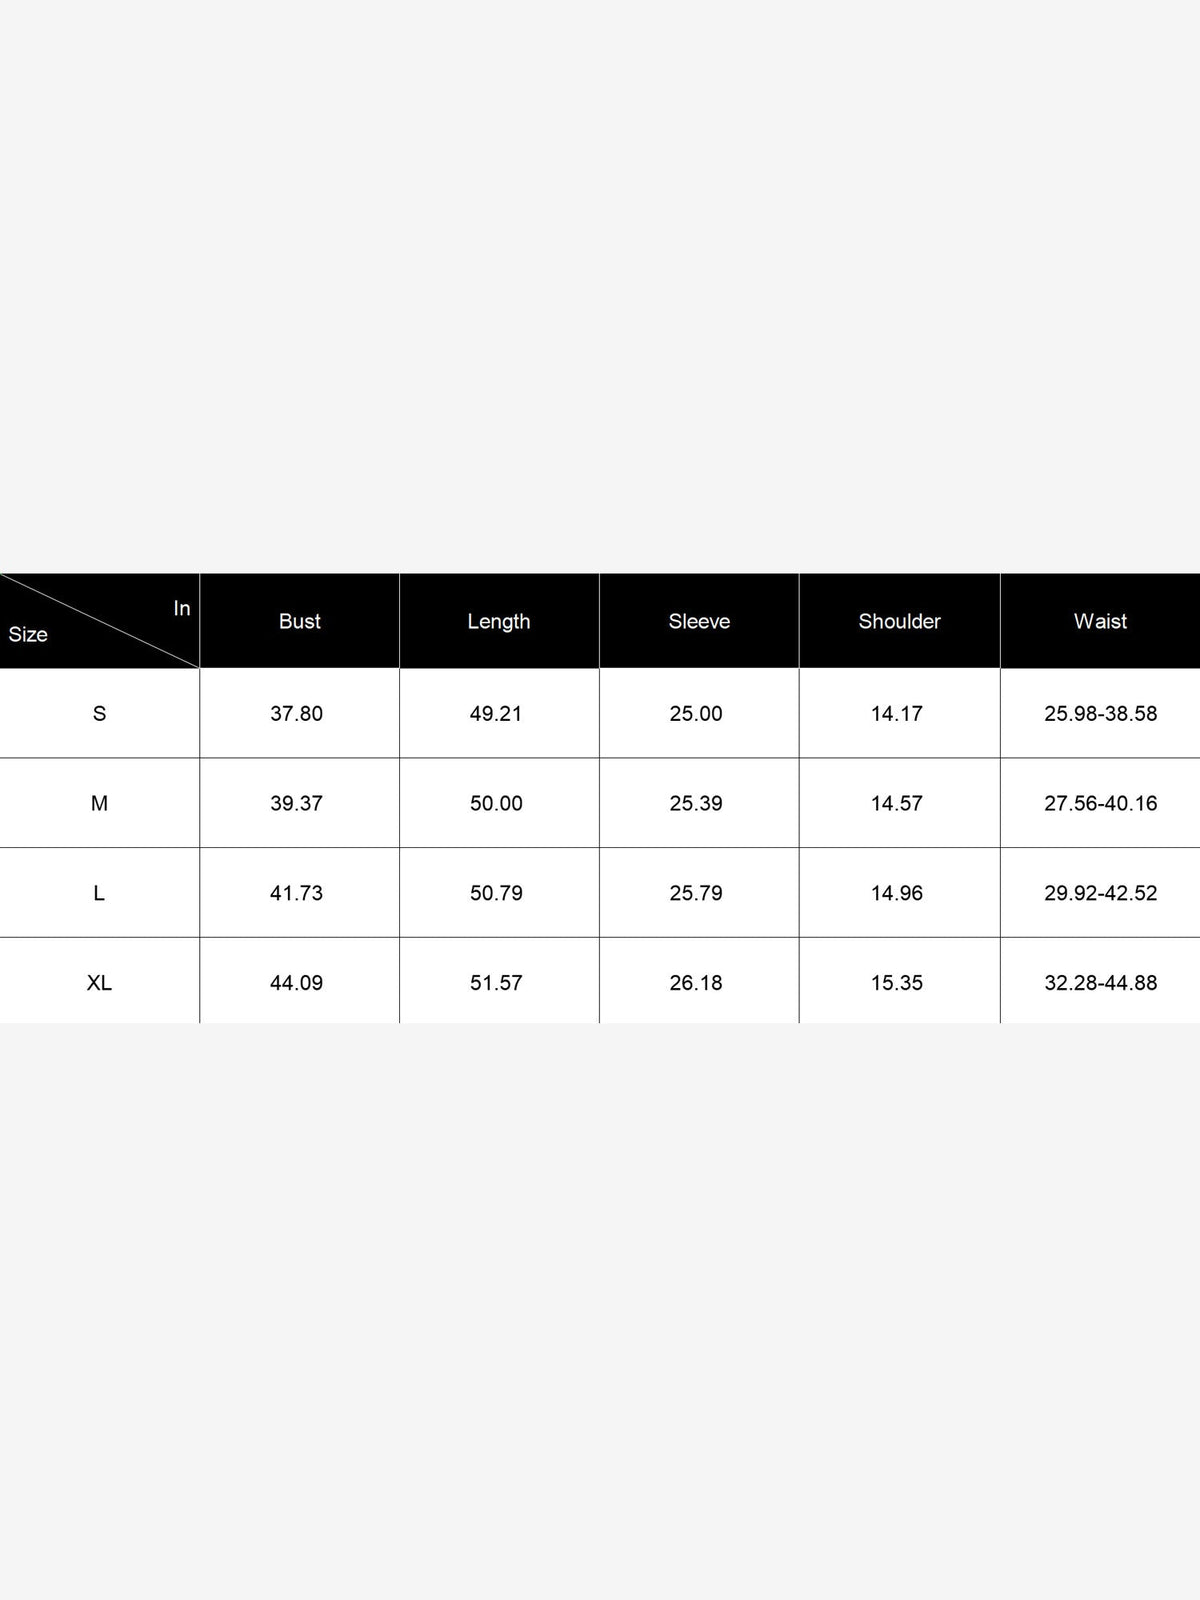Select the S size row label
1200x1600 pixels.
(x=99, y=713)
